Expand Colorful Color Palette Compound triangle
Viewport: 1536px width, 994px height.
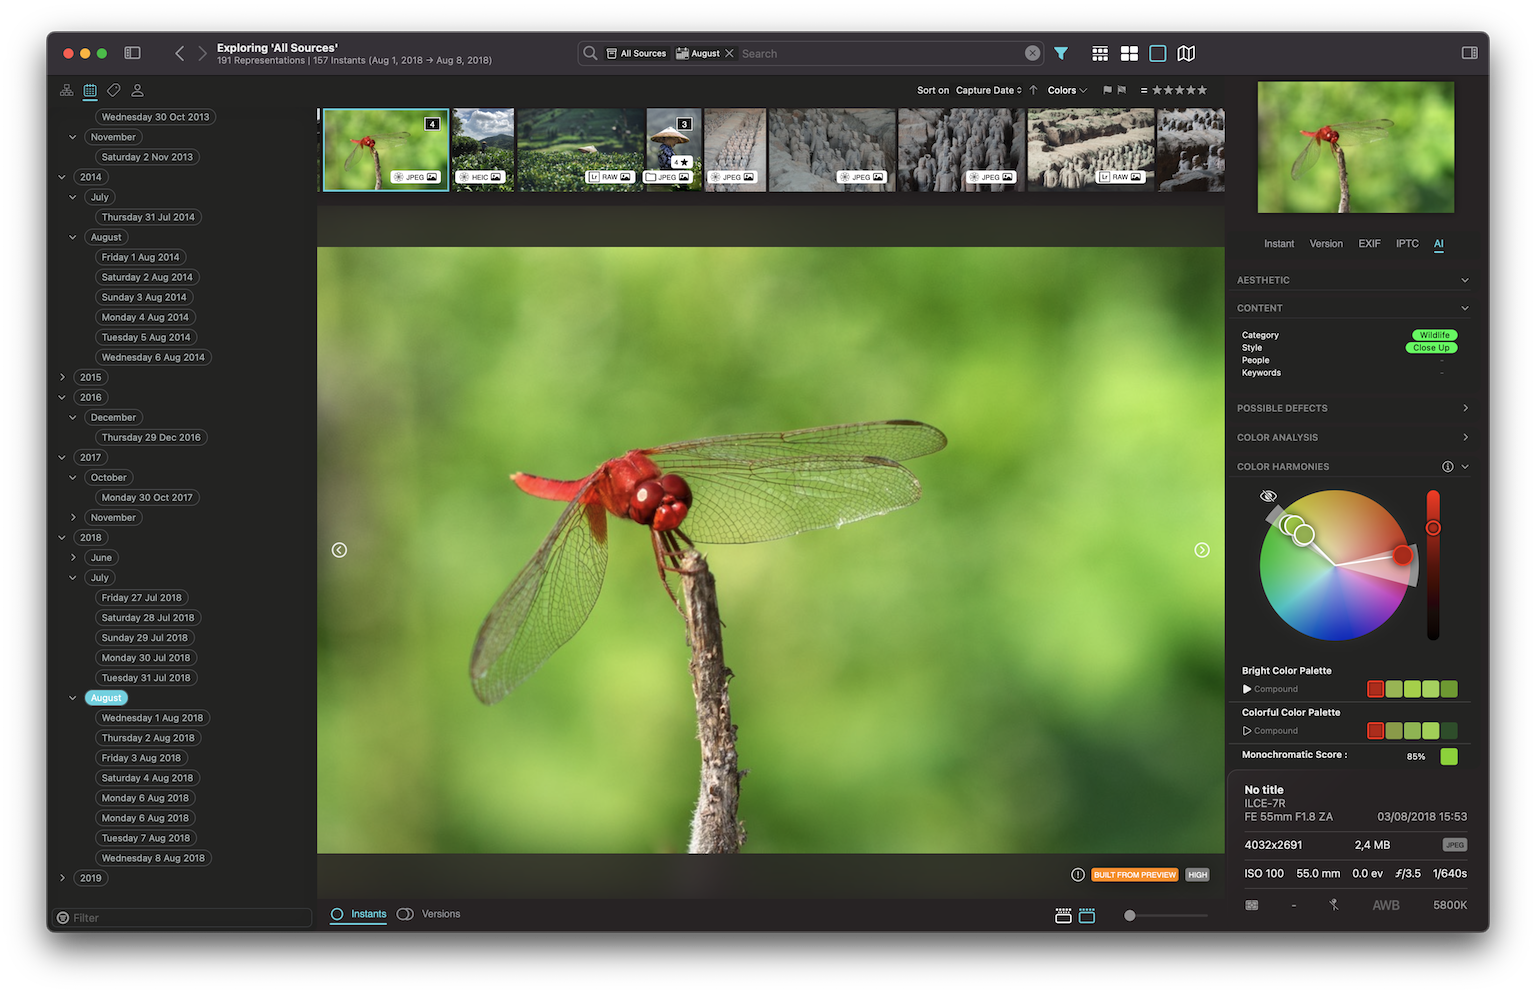(1247, 731)
